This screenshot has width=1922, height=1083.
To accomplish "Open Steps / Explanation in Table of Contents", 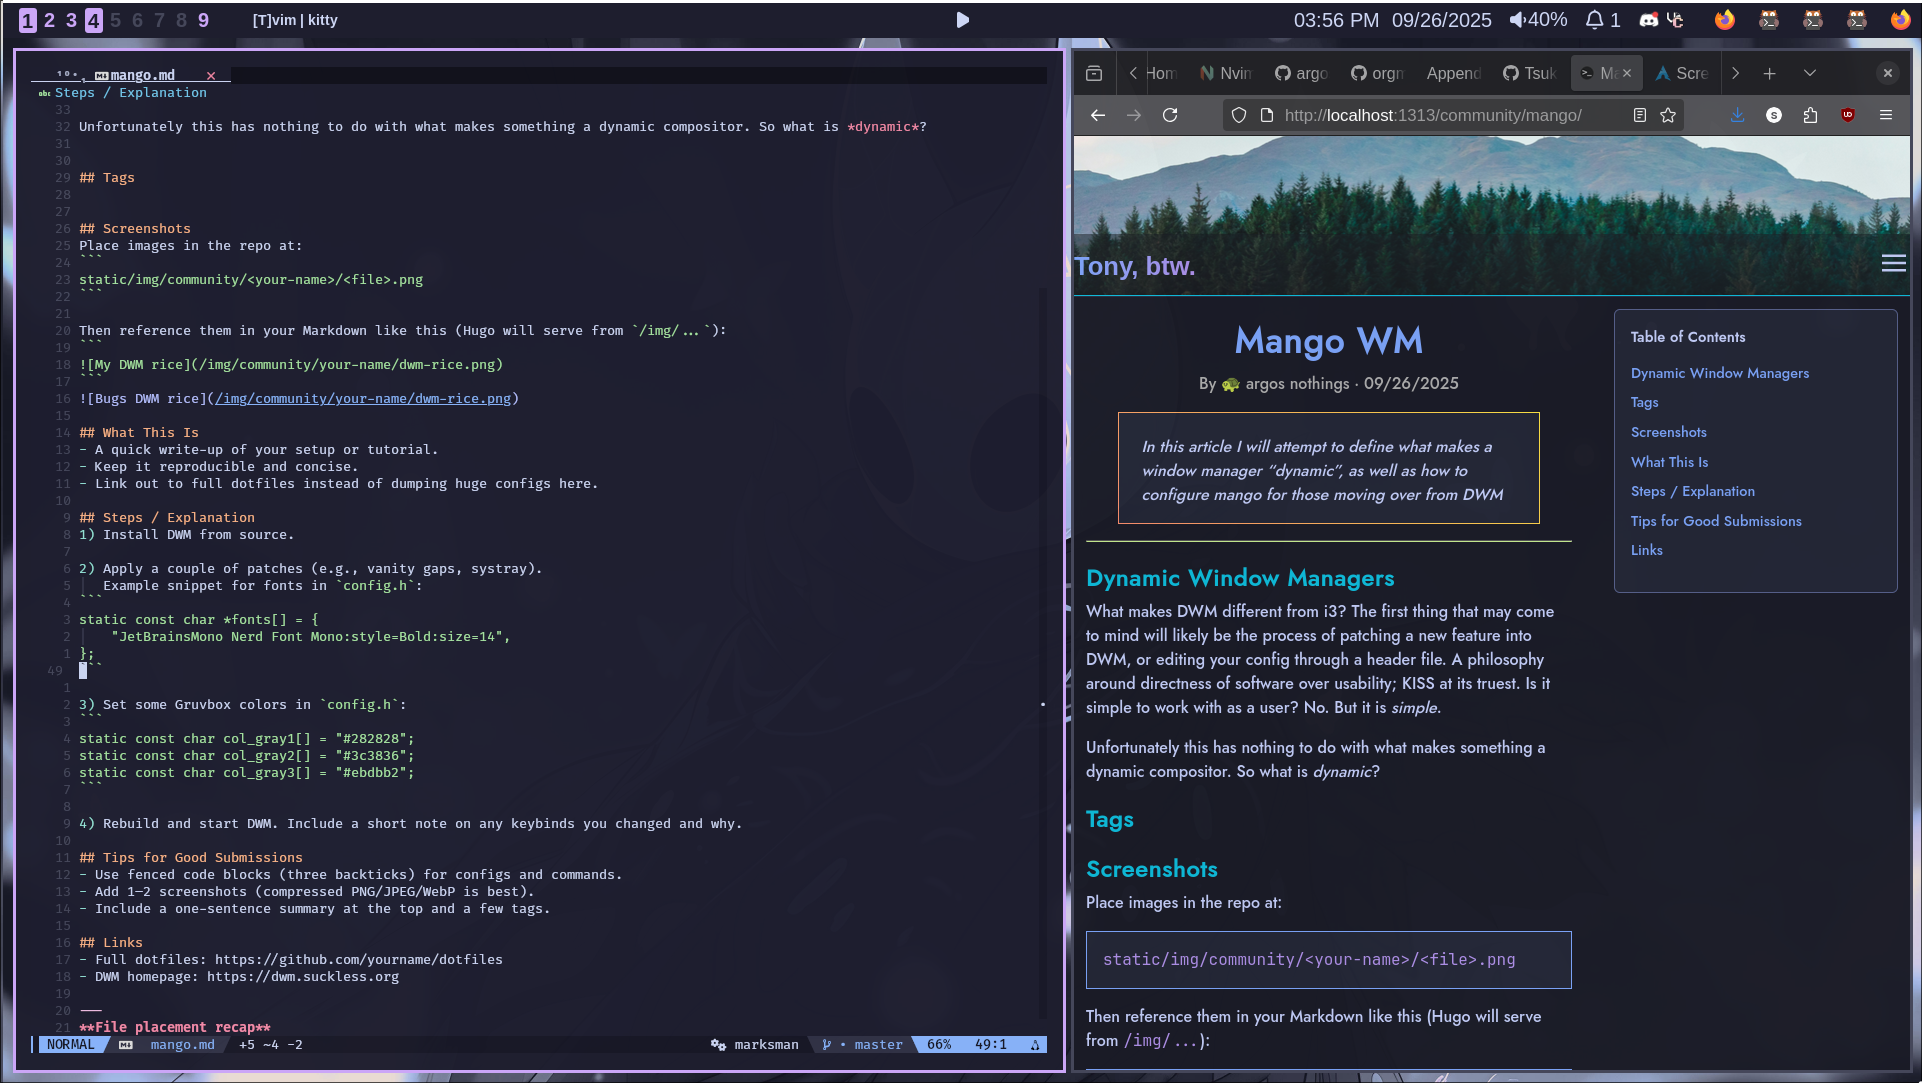I will [1692, 491].
